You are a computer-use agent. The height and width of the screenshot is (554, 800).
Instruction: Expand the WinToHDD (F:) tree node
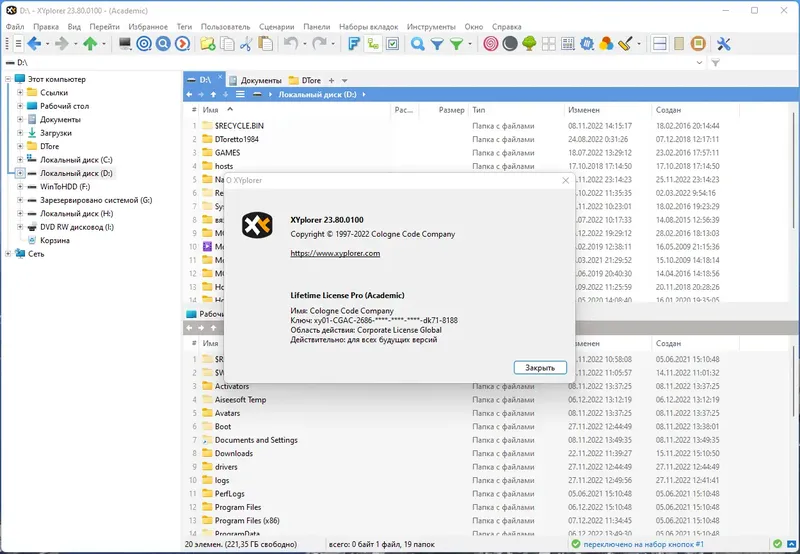[x=20, y=187]
